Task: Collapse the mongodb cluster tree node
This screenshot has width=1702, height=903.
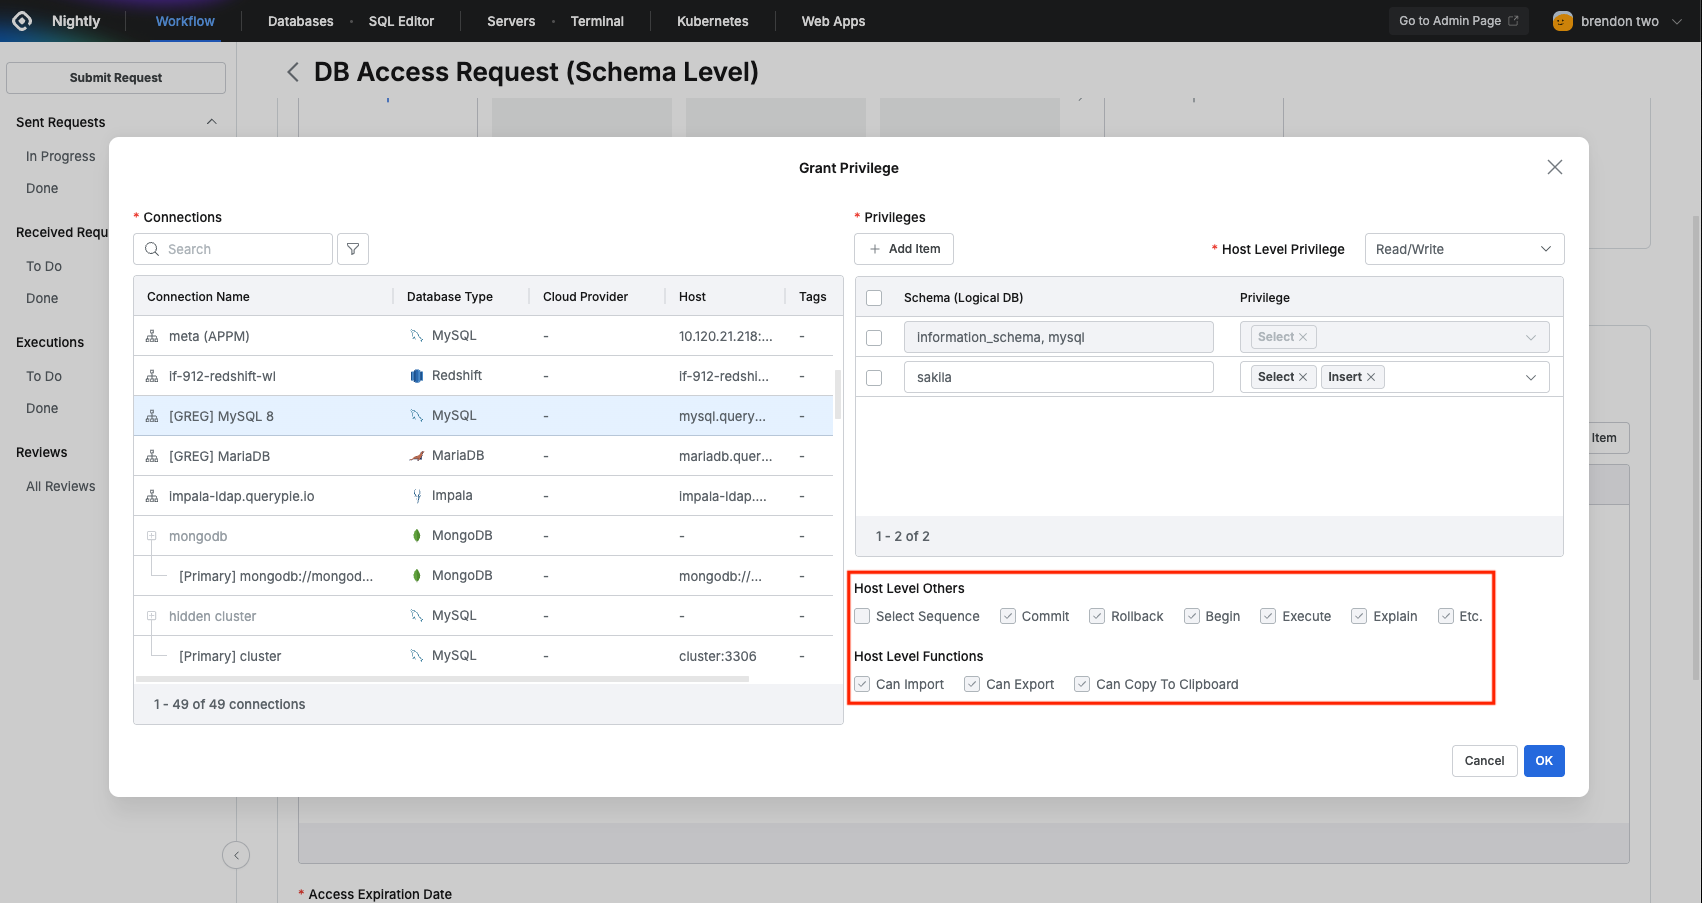Action: coord(152,536)
